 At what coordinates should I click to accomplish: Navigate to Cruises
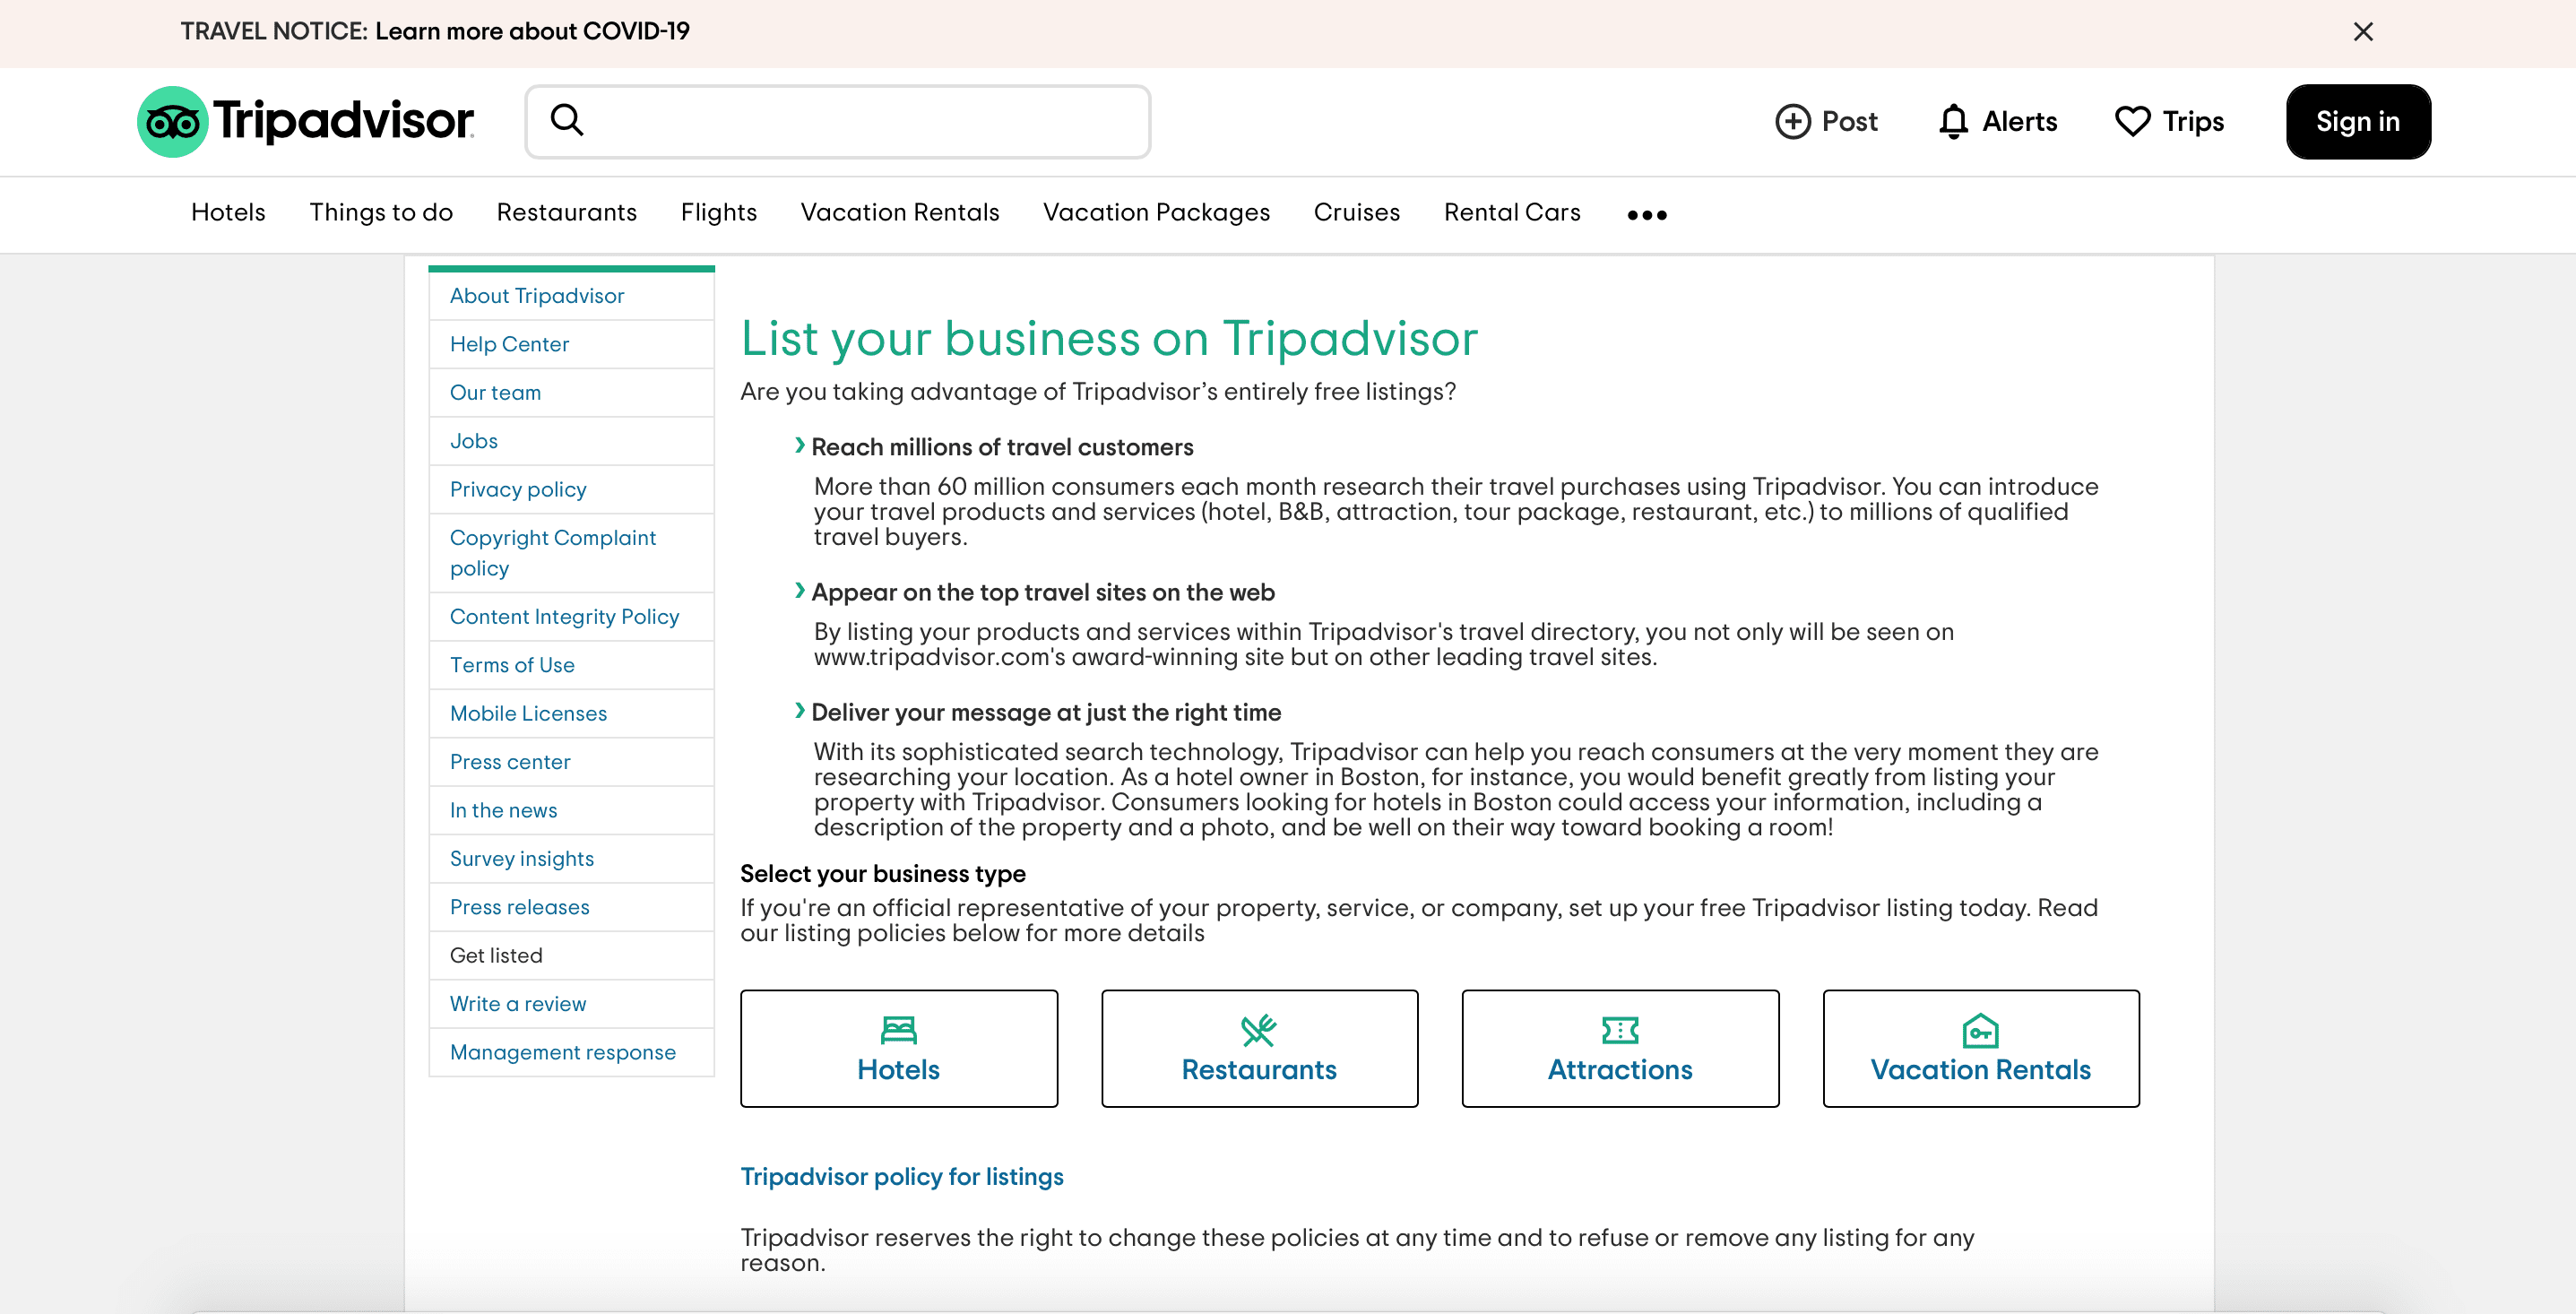pos(1356,212)
